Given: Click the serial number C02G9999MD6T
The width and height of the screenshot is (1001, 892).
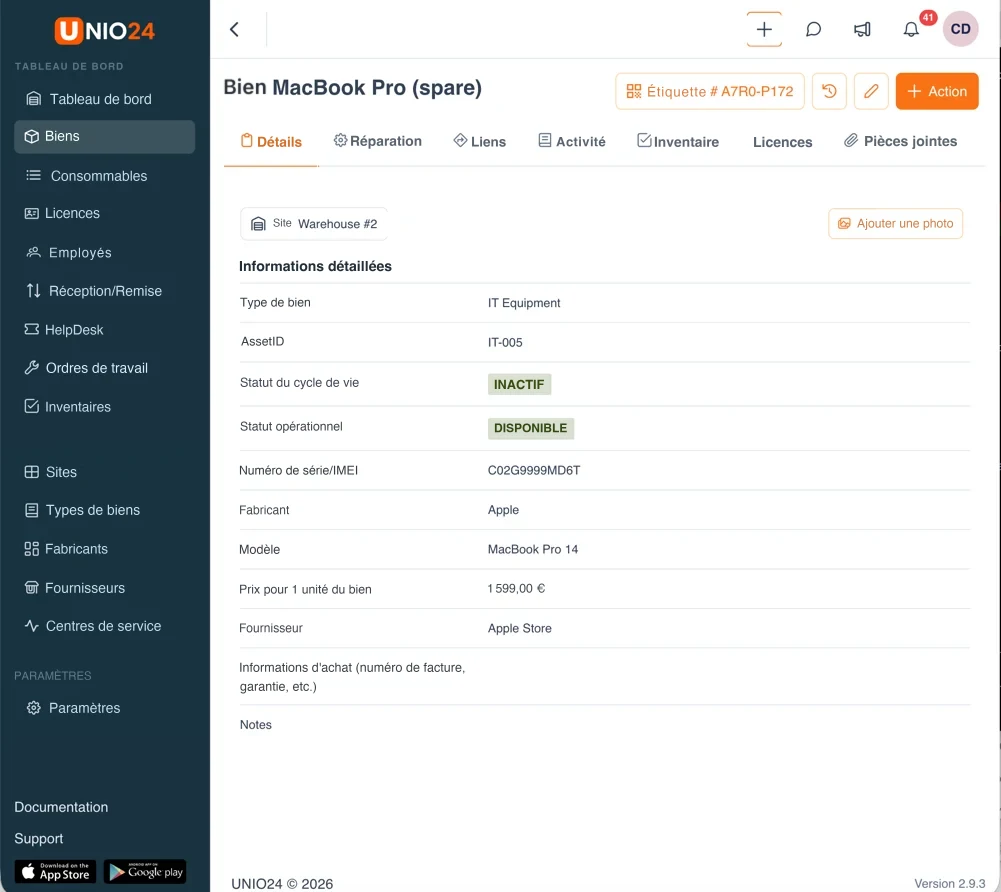Looking at the screenshot, I should pos(534,471).
